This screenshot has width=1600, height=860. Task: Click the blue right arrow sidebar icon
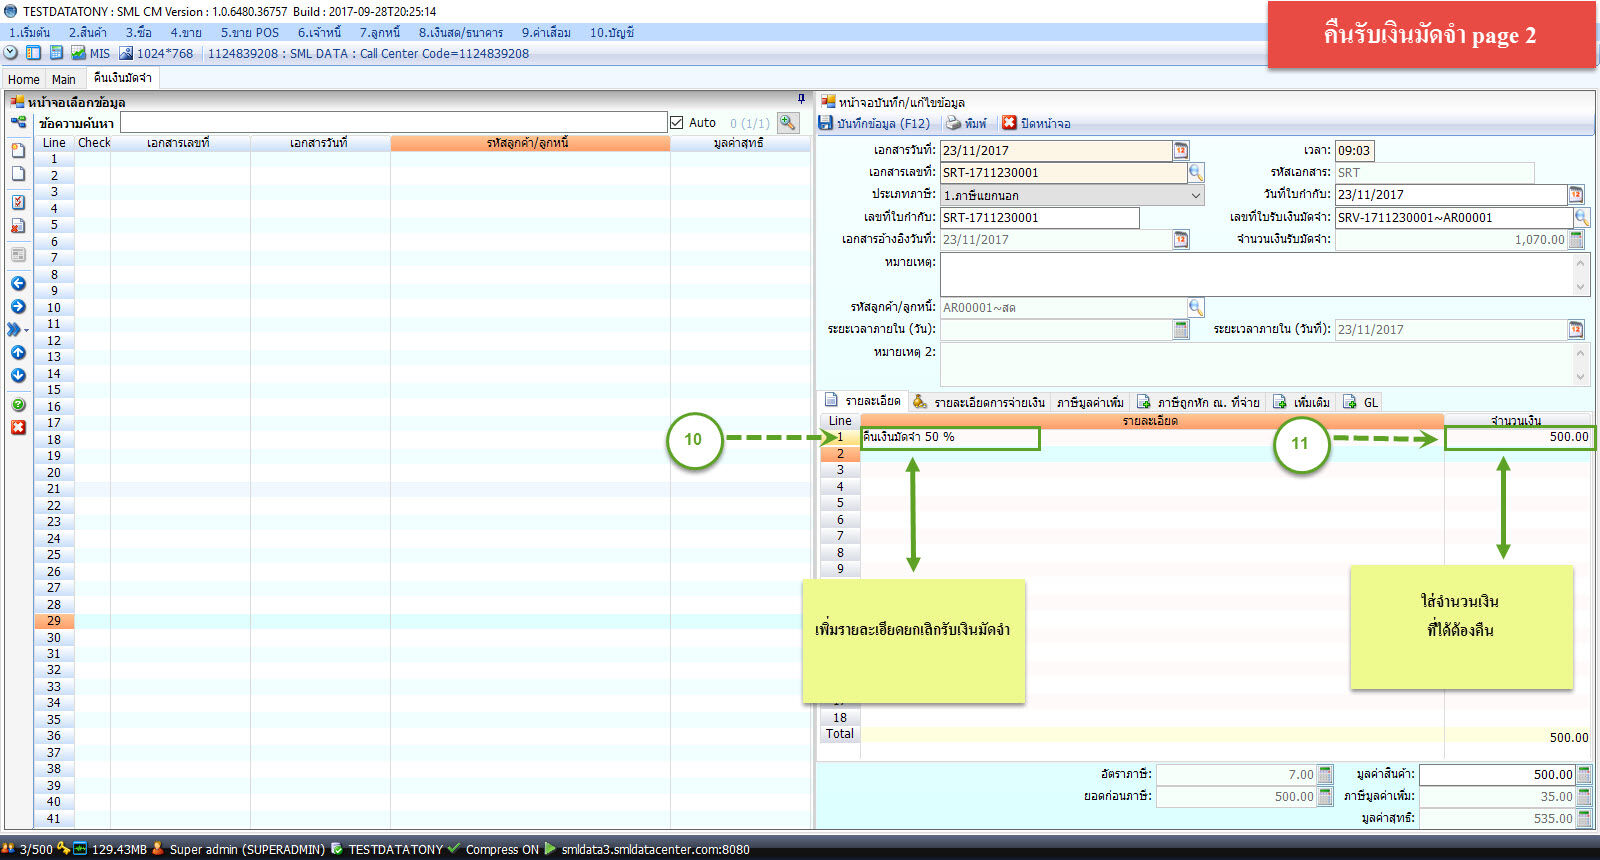[x=18, y=306]
